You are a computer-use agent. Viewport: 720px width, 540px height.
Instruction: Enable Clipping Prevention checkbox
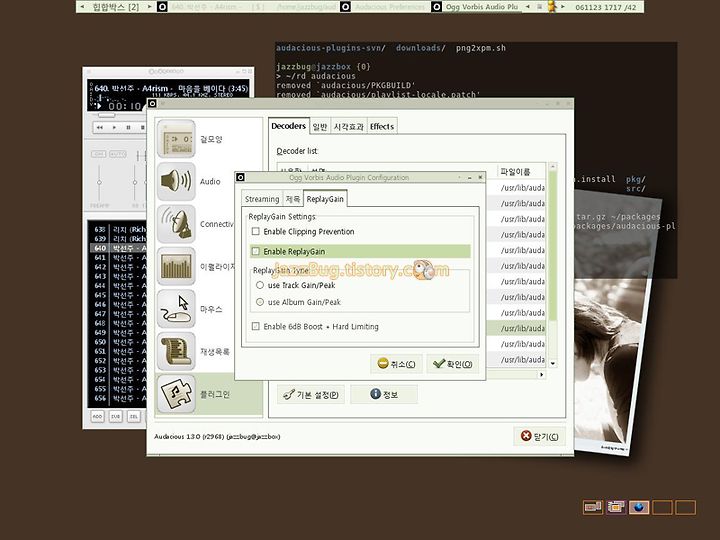[256, 231]
